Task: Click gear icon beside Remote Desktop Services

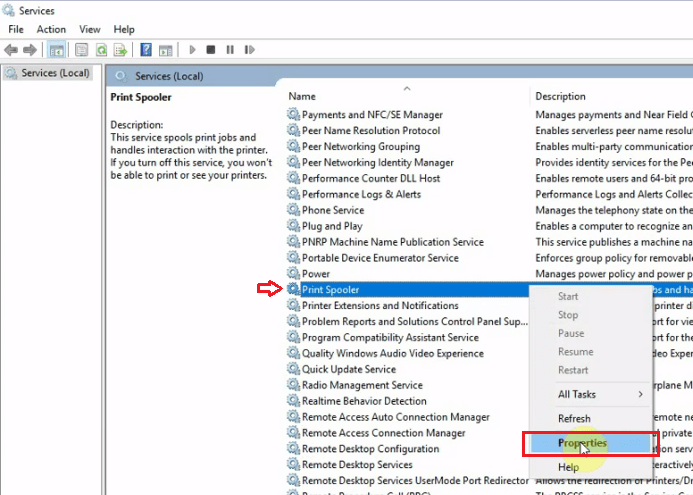Action: [x=293, y=465]
